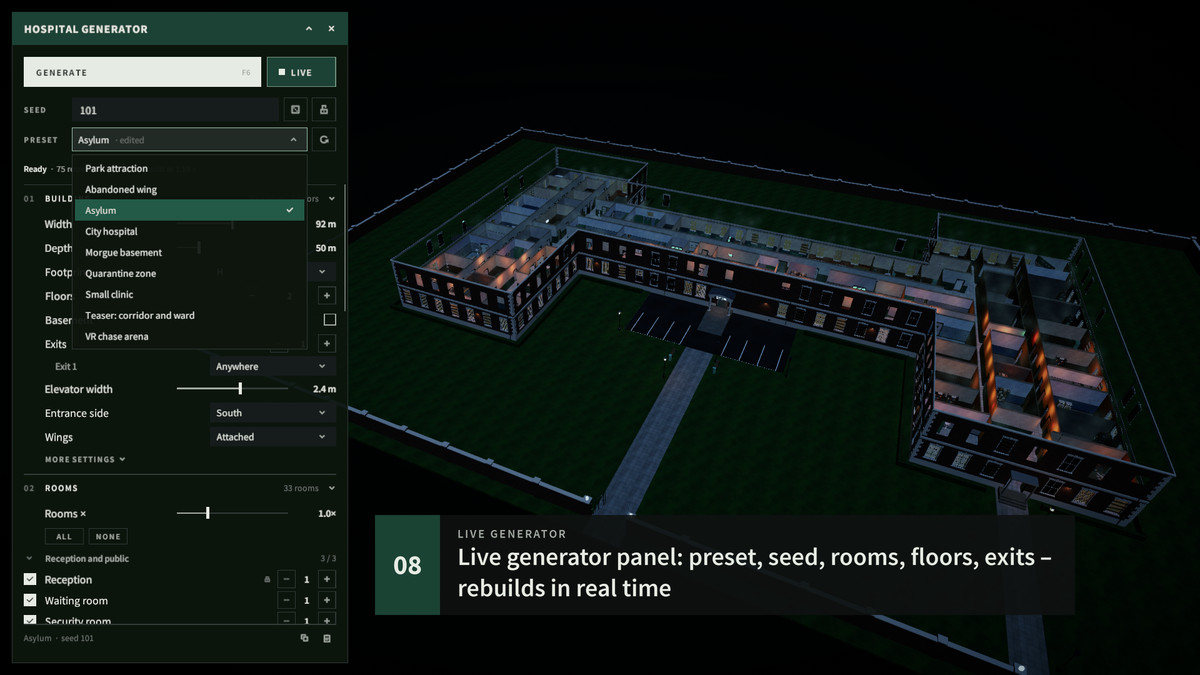Collapse the Building section chevron

tap(332, 199)
